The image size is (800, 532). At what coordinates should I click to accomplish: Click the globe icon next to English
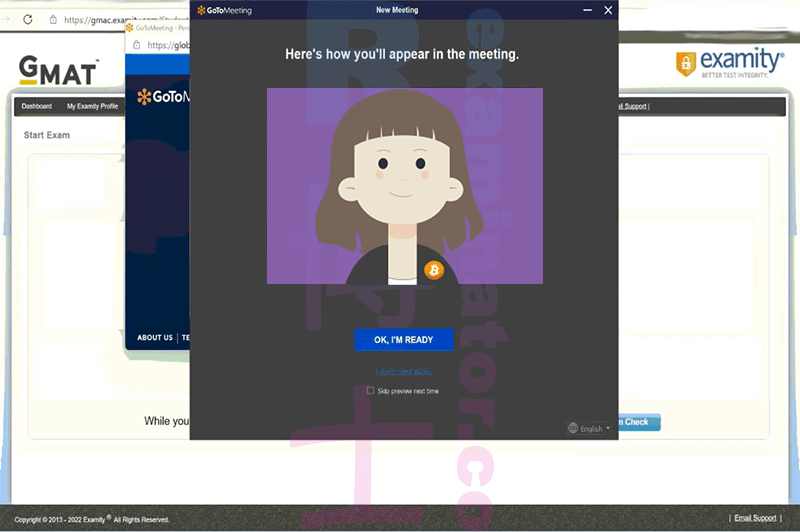click(573, 428)
